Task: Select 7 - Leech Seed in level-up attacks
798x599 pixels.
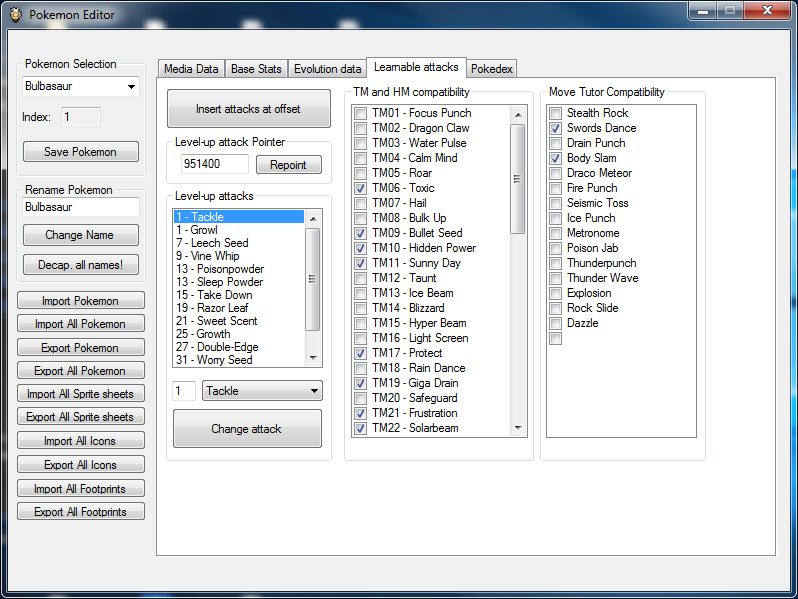Action: [212, 243]
